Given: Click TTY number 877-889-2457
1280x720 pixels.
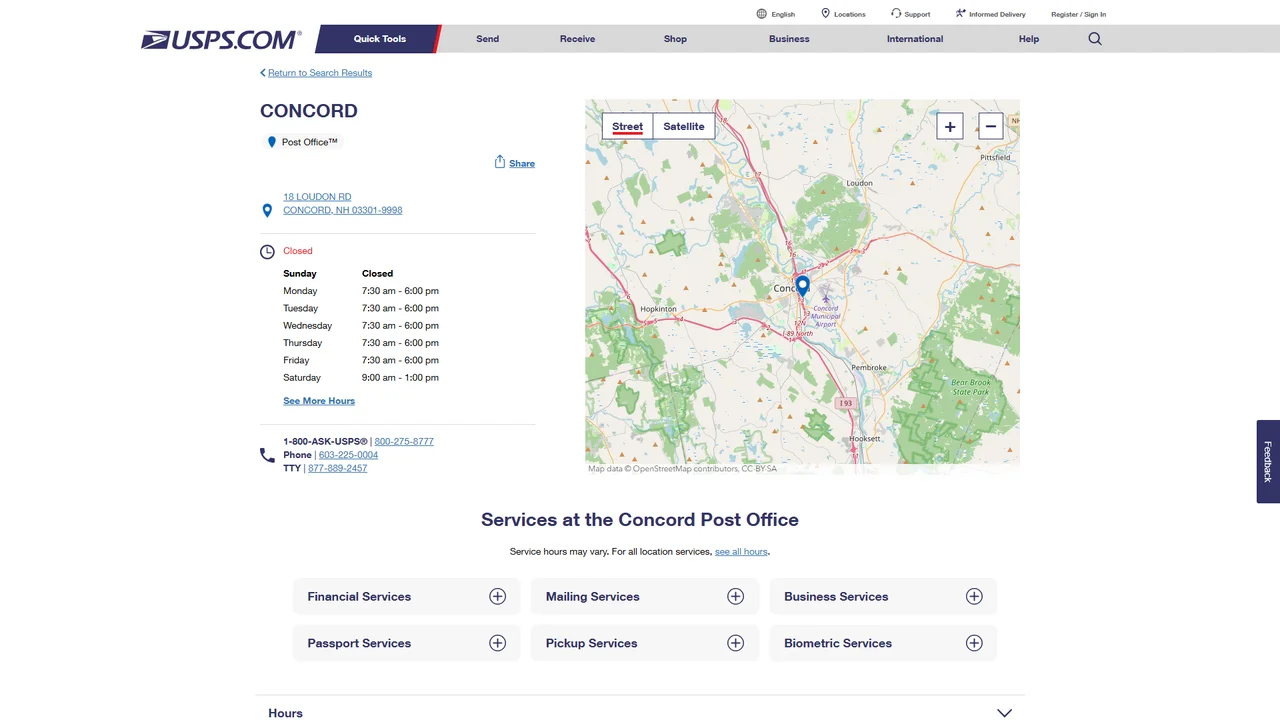Looking at the screenshot, I should point(337,468).
